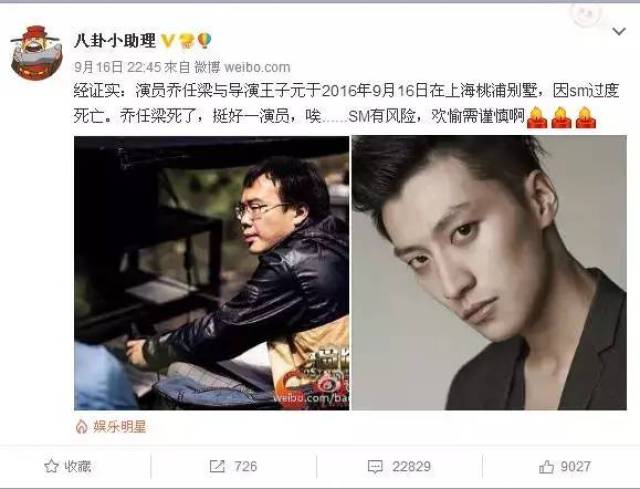Click the 八卦小助理 profile avatar
Image resolution: width=640 pixels, height=489 pixels.
click(x=36, y=53)
